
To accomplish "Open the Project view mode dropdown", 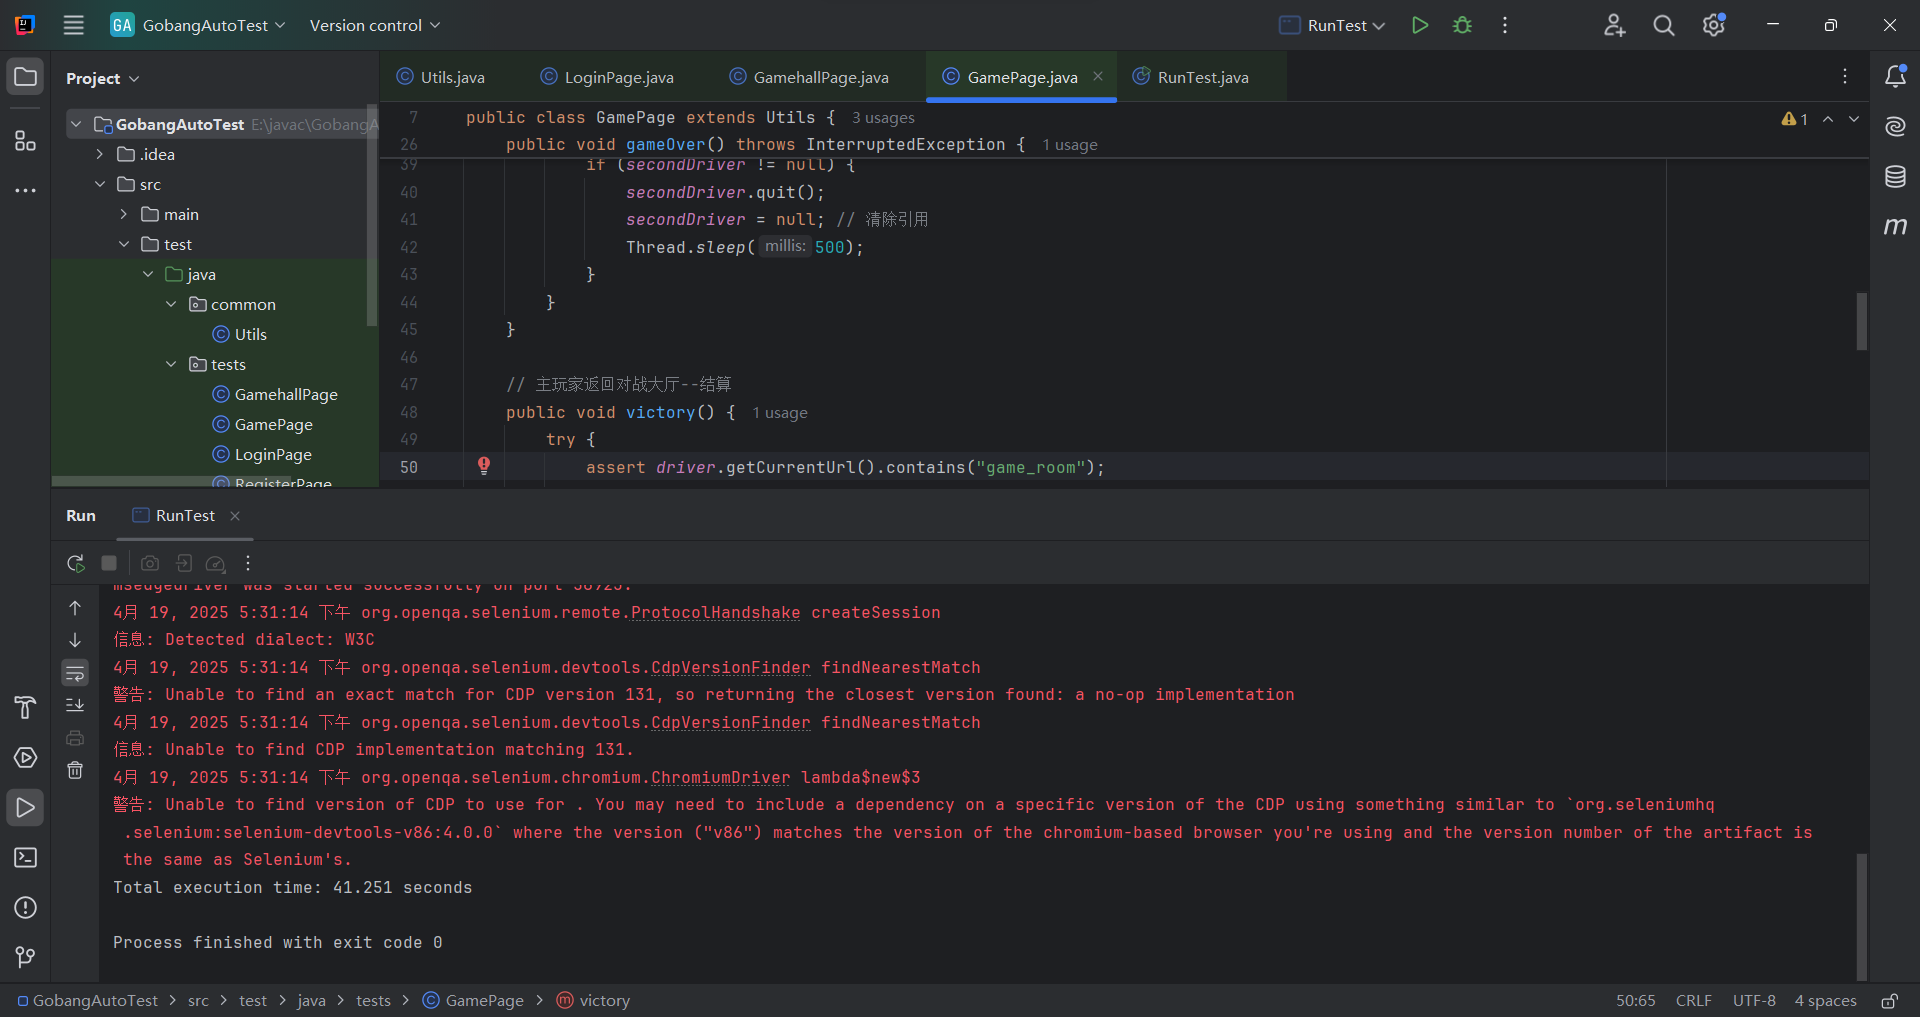I will [103, 78].
